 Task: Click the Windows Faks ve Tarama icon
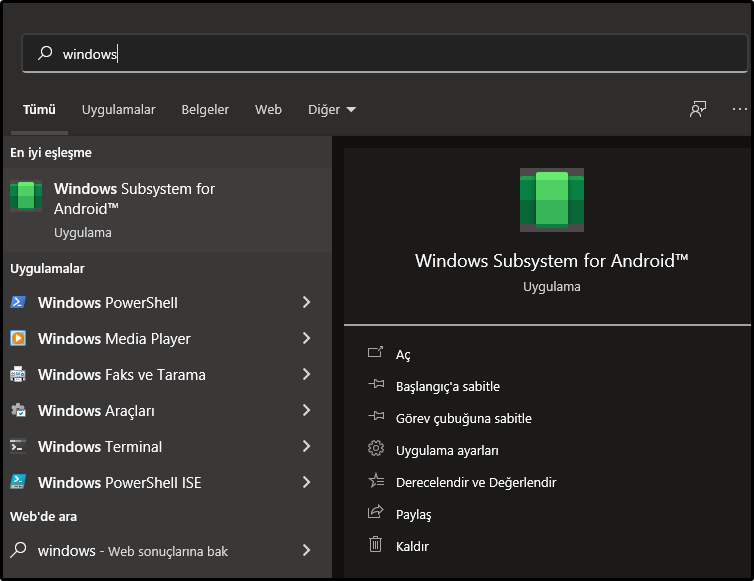tap(18, 375)
